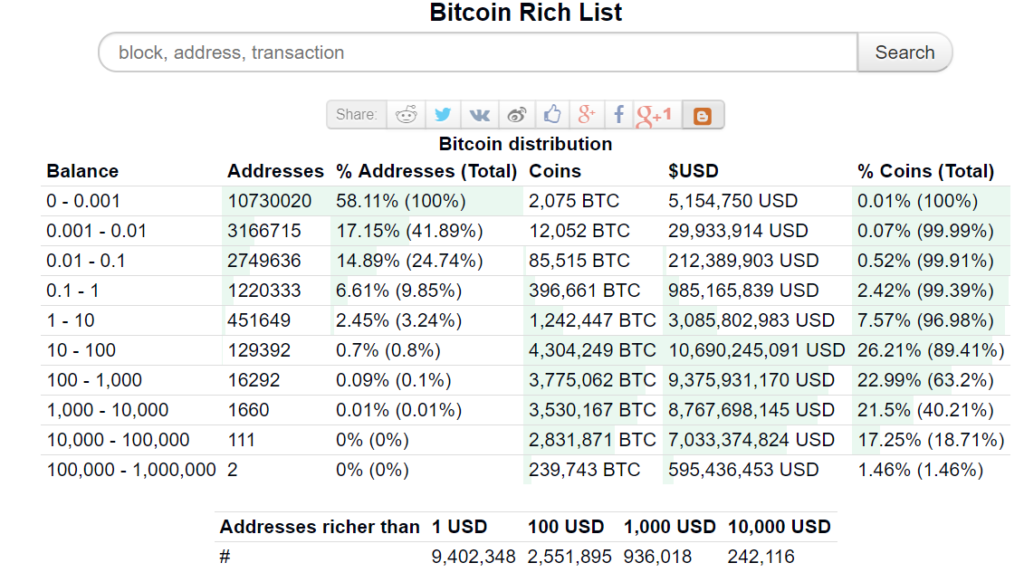Viewport: 1024px width, 582px height.
Task: Click the 17.25% (18.71%) cell
Action: coord(931,440)
